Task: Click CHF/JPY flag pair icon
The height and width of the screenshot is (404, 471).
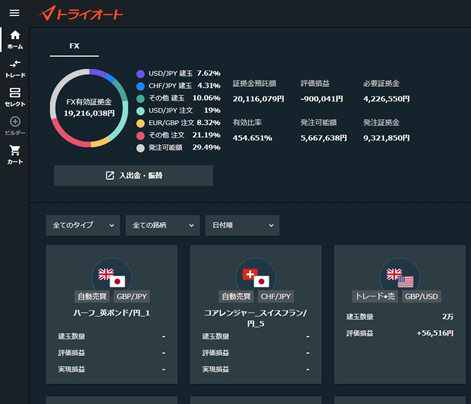Action: pos(256,277)
